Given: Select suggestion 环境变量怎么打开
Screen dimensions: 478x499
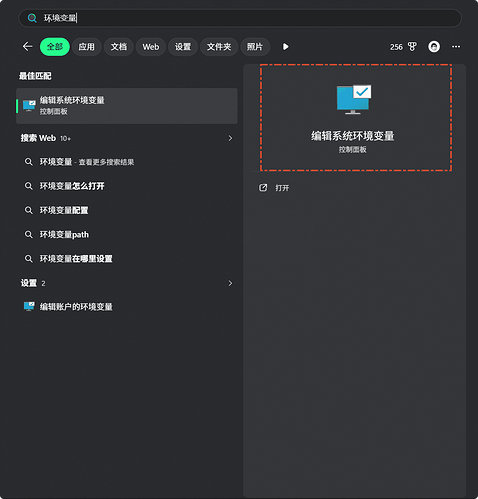Looking at the screenshot, I should click(72, 186).
